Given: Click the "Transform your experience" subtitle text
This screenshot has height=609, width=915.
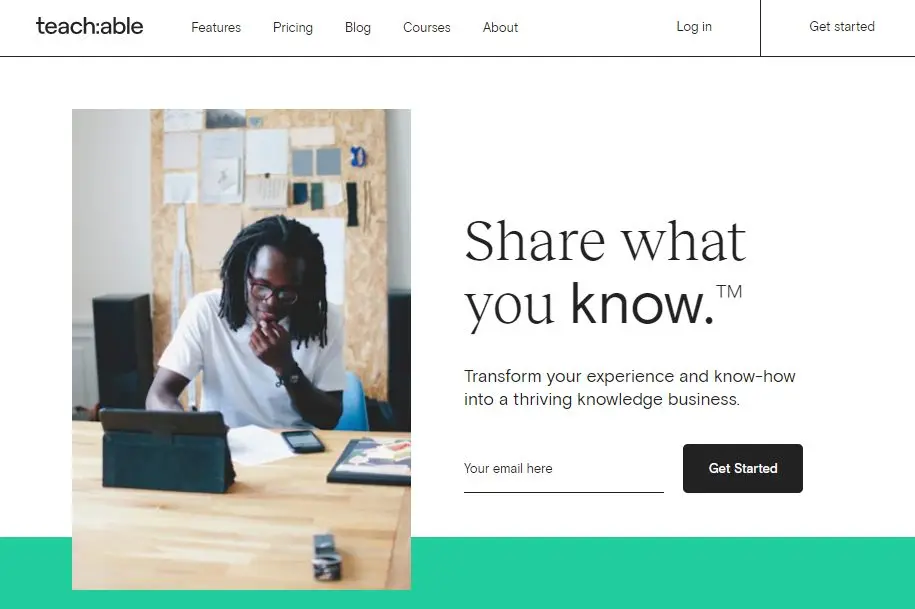Looking at the screenshot, I should coord(629,388).
